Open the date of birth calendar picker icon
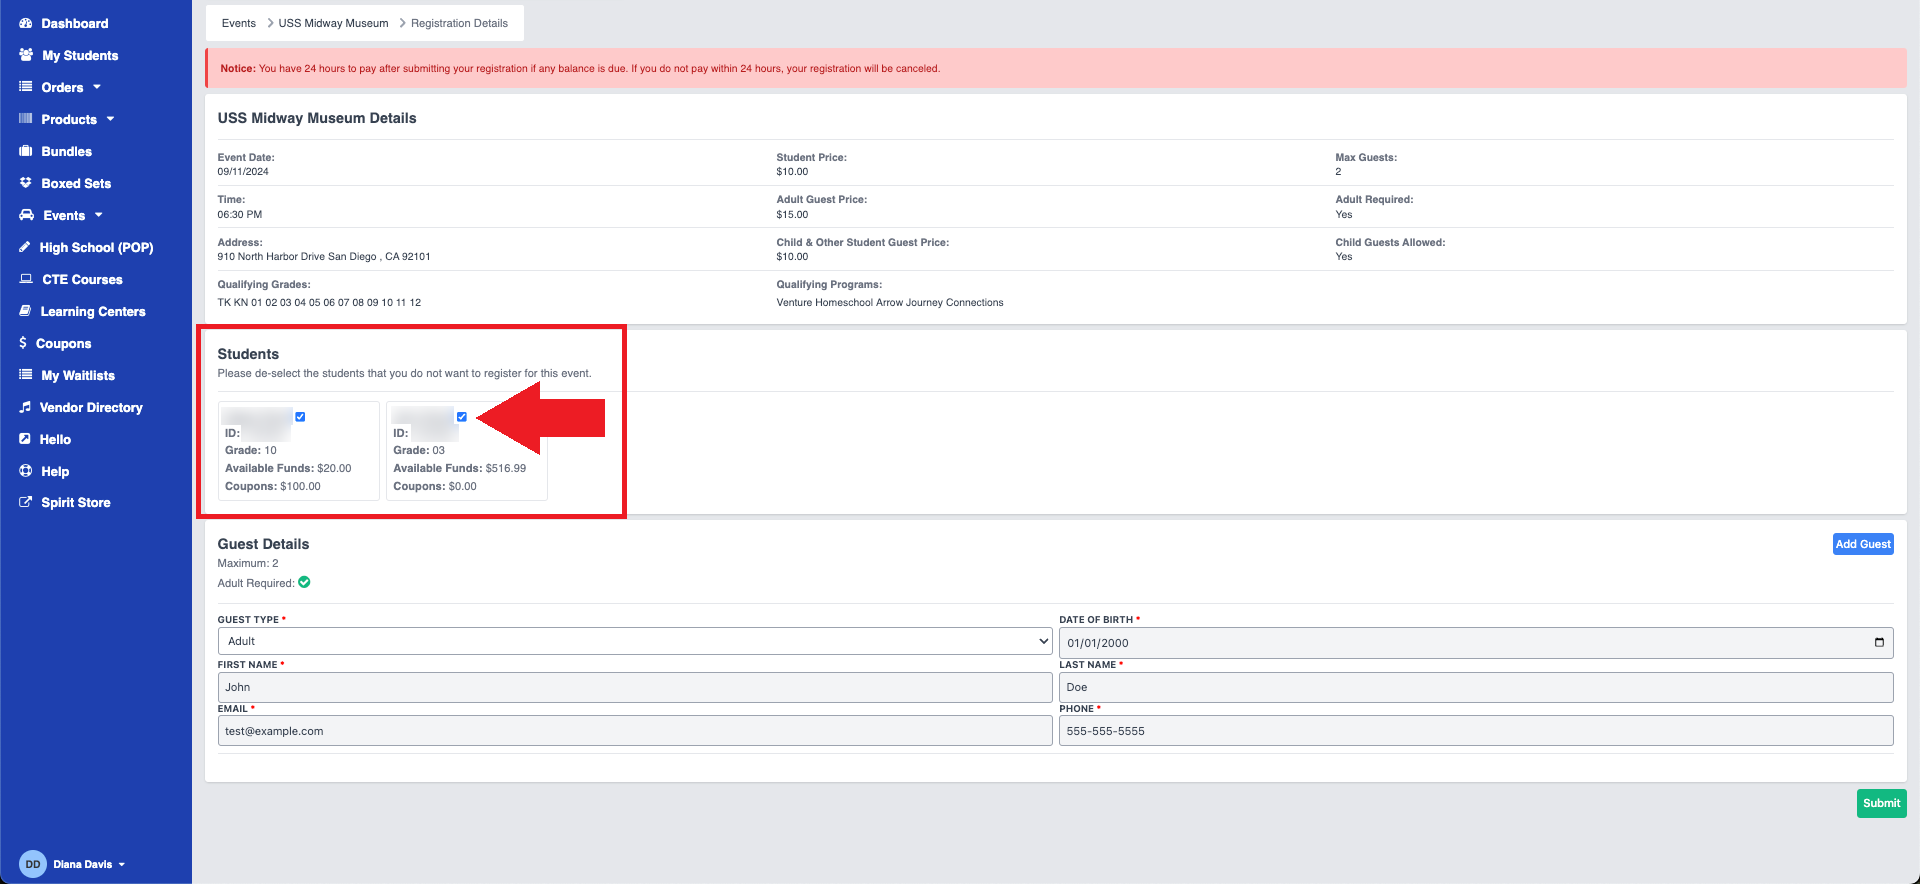The image size is (1920, 884). point(1879,643)
